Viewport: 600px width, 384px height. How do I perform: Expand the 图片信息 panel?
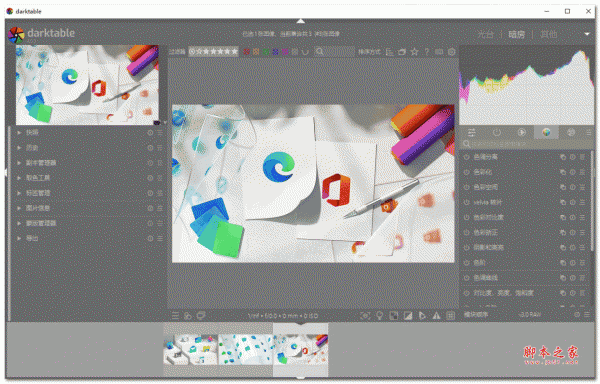[19, 208]
